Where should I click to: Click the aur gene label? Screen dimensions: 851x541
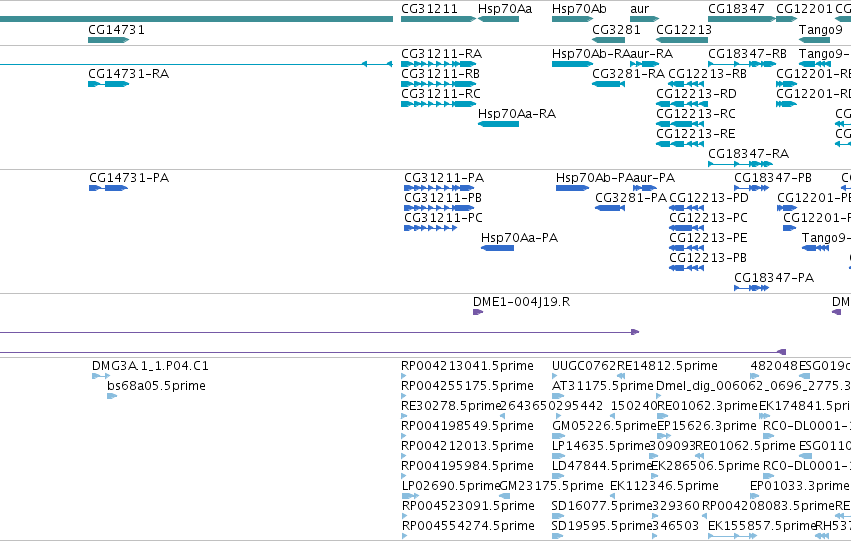point(639,9)
